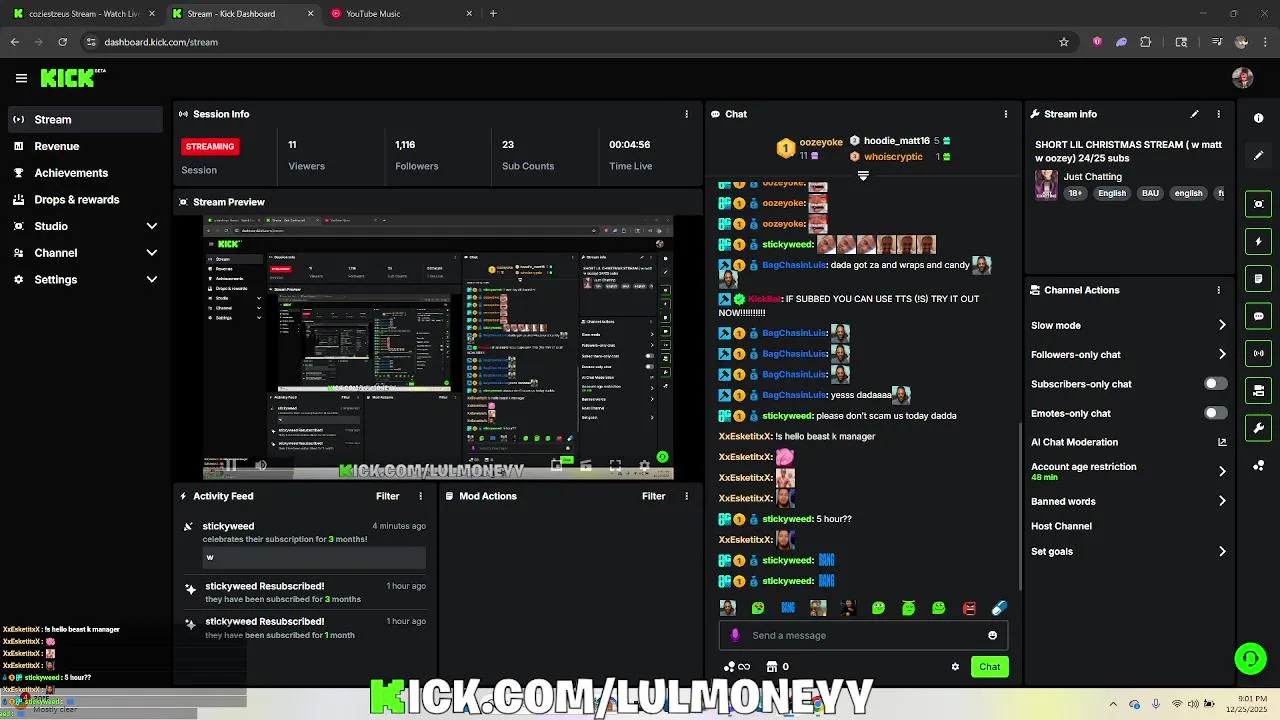Screen dimensions: 1280x720
Task: Toggle the document icon in right sidebar
Action: click(1258, 279)
